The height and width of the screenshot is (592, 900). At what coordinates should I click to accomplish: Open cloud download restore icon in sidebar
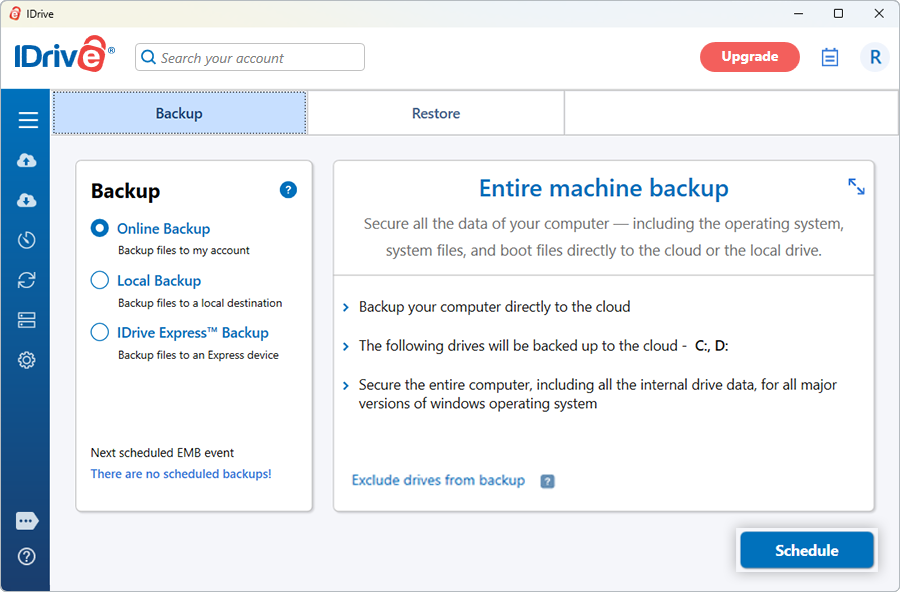26,200
